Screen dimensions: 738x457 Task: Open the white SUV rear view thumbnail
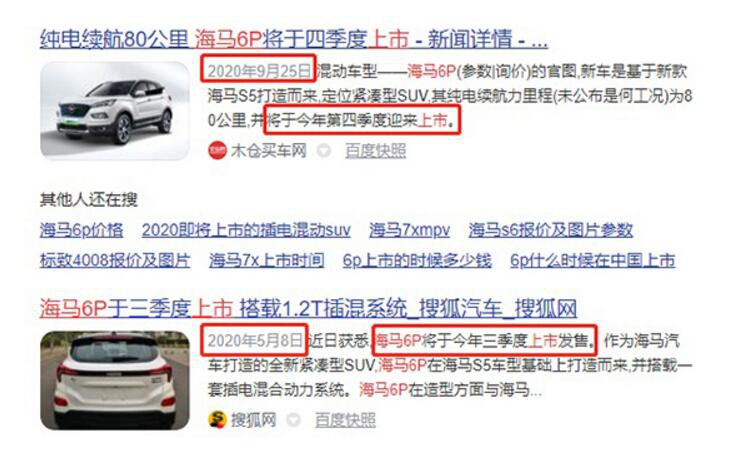pos(115,380)
